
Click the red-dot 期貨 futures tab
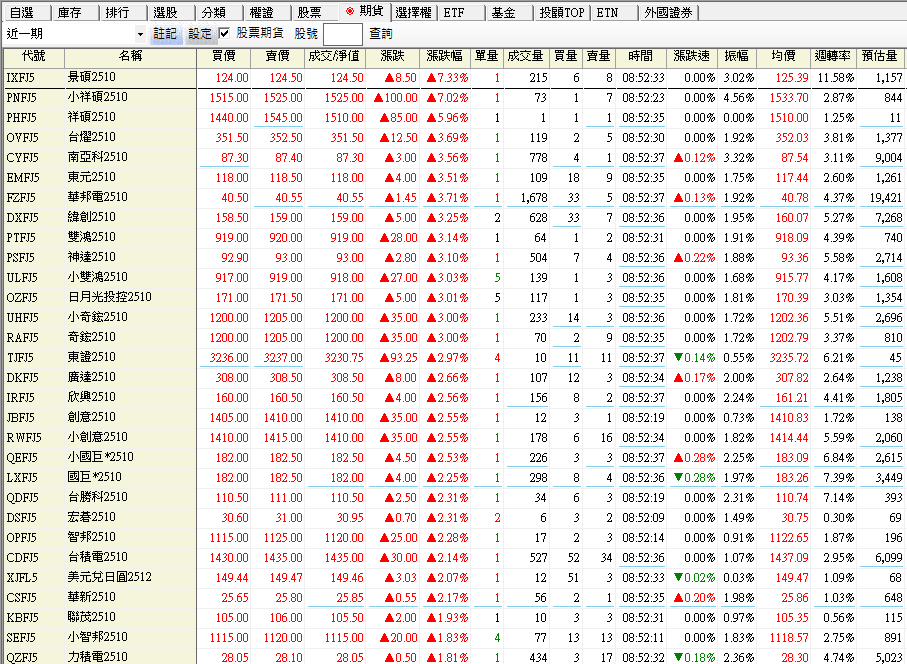coord(364,13)
